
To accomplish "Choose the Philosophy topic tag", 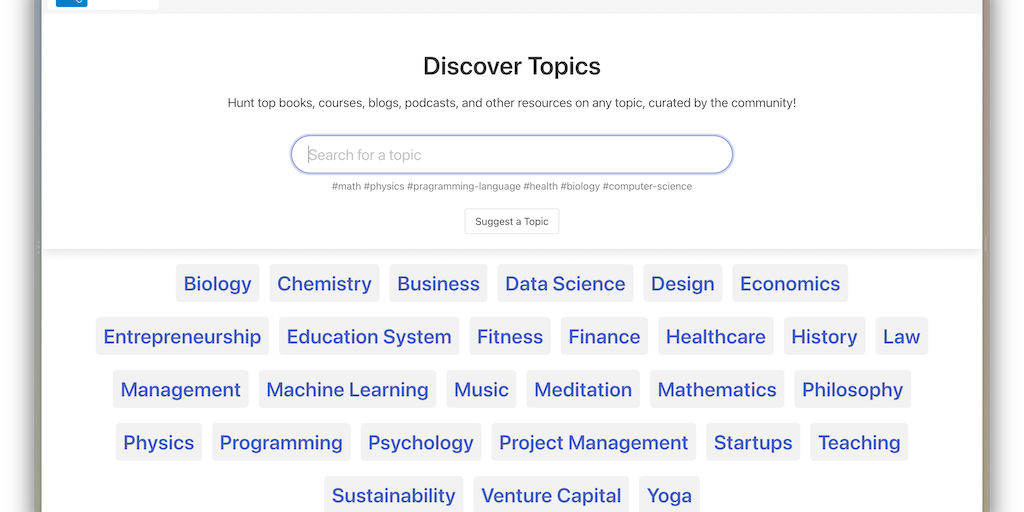I will (852, 390).
